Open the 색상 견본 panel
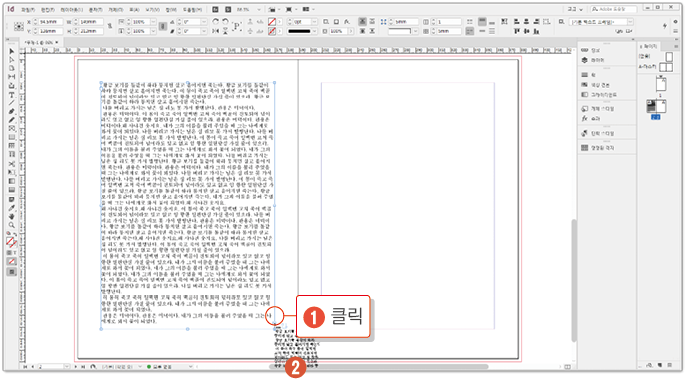Image resolution: width=685 pixels, height=385 pixels. coord(595,85)
